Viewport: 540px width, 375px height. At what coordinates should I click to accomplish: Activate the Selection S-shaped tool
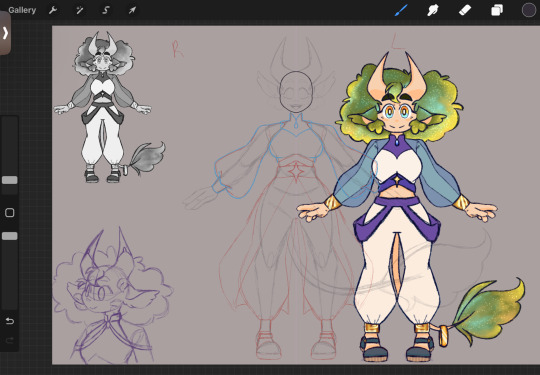pos(106,10)
